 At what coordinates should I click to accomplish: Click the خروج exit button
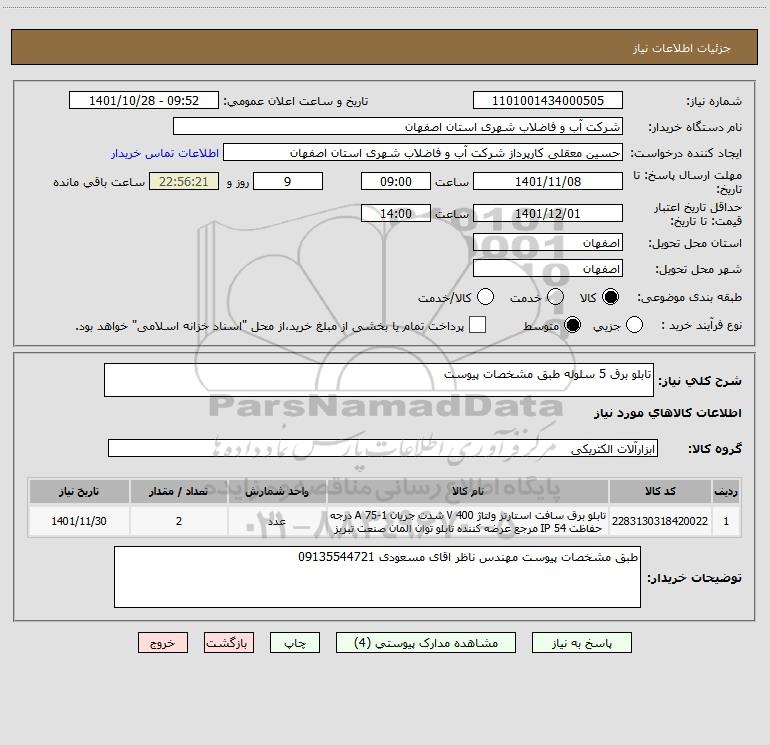(x=163, y=643)
